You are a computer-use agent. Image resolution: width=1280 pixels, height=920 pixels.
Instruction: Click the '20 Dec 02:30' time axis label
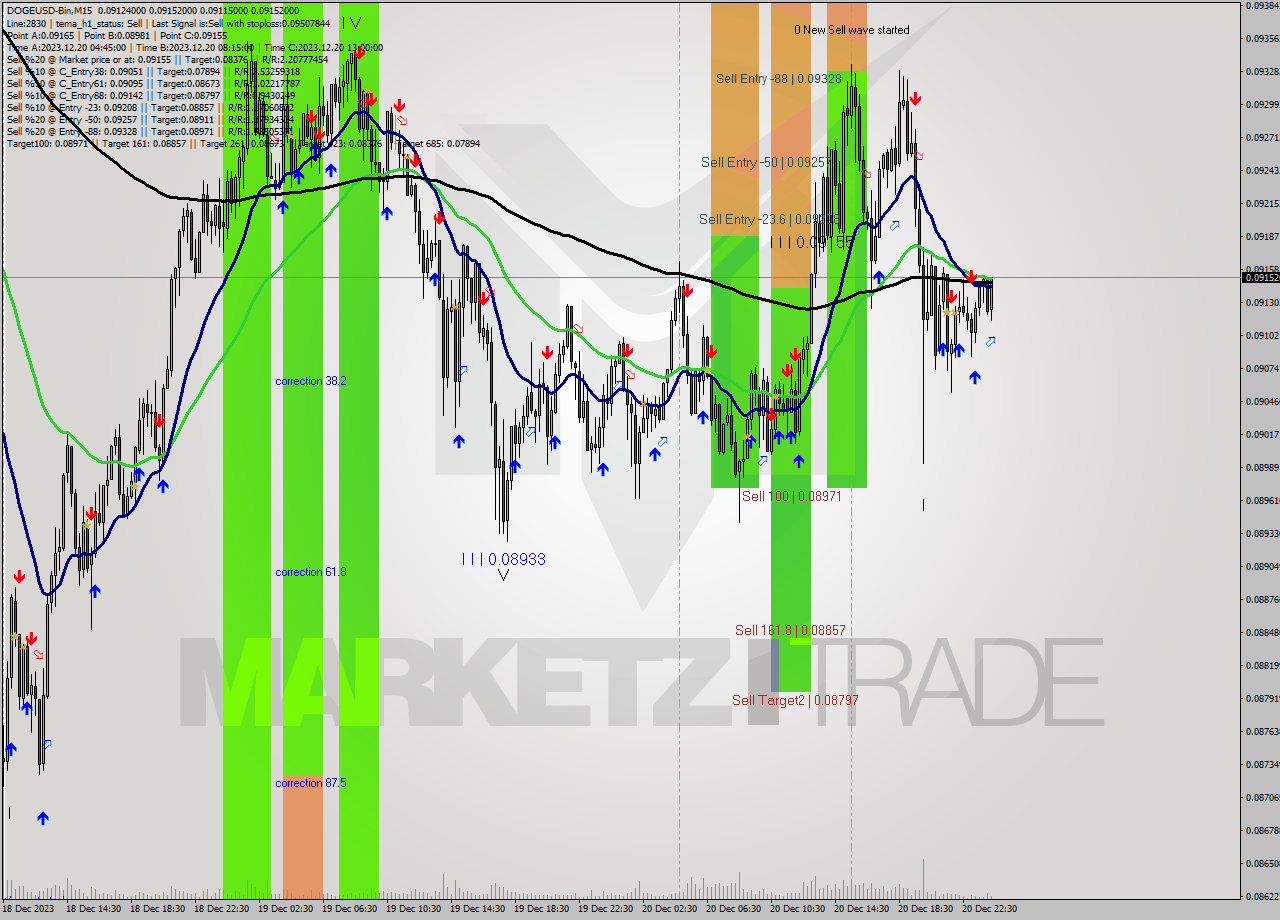(x=670, y=909)
